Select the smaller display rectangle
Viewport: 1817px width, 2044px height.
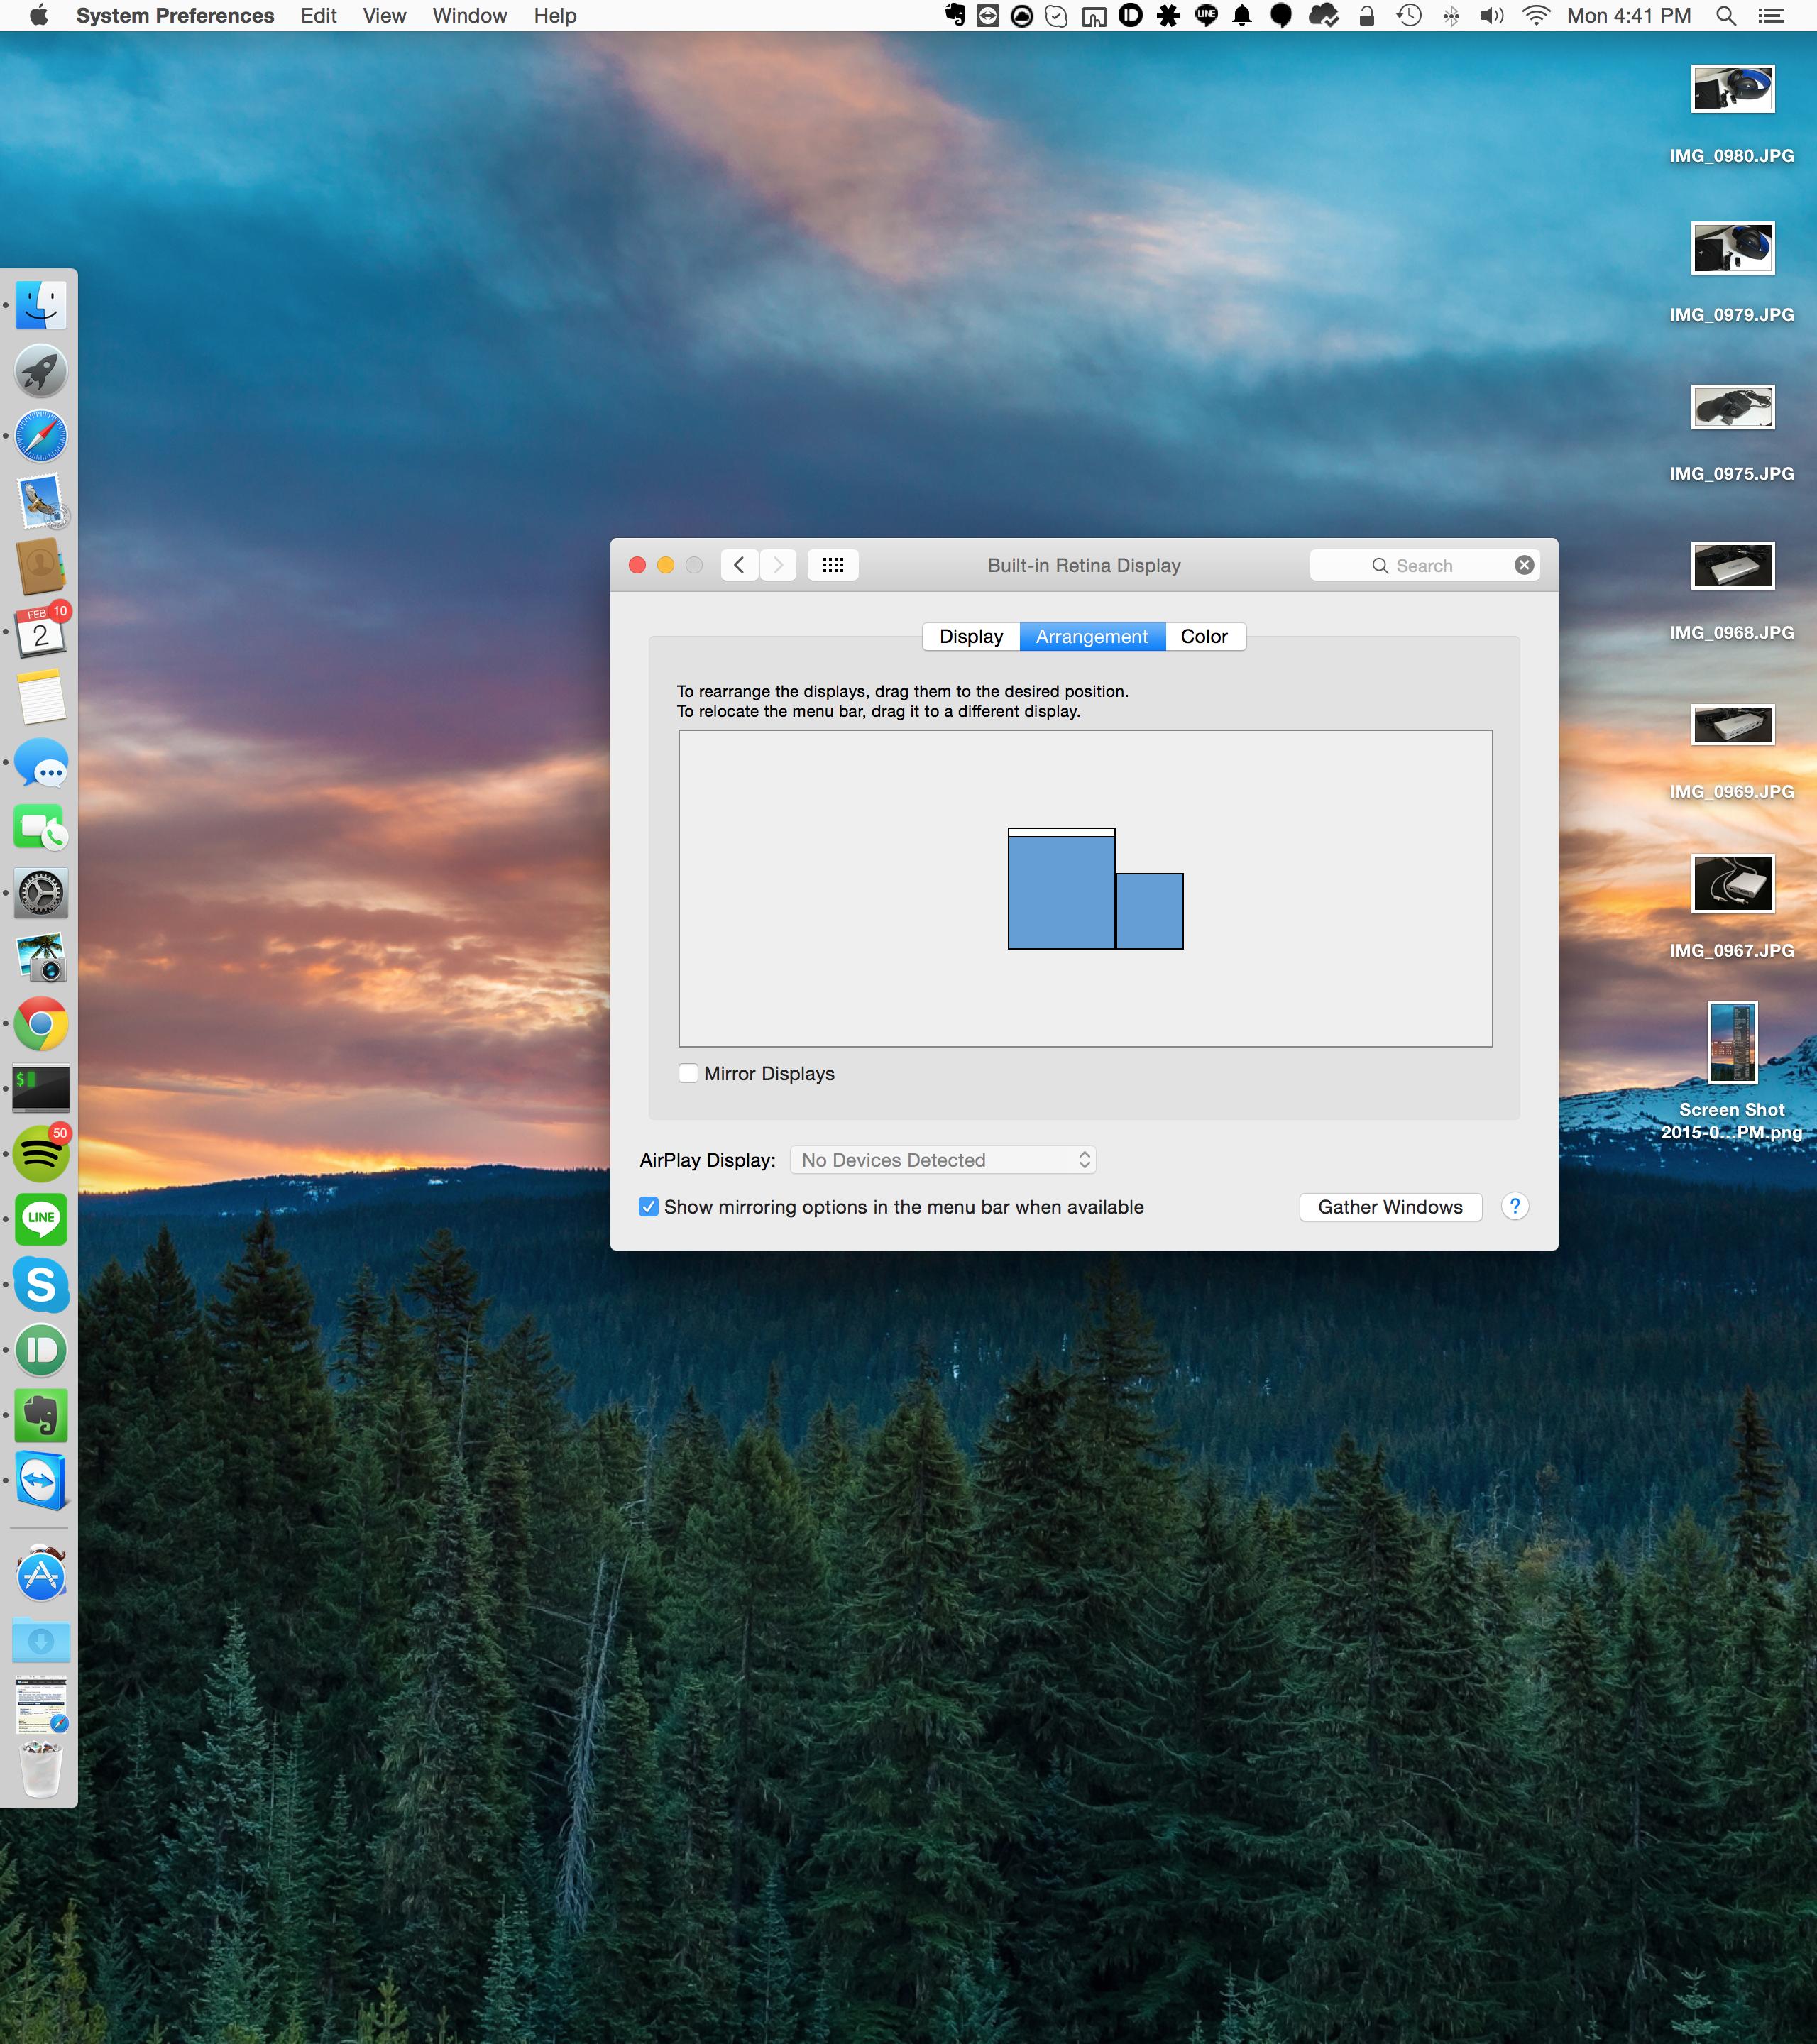click(1149, 911)
